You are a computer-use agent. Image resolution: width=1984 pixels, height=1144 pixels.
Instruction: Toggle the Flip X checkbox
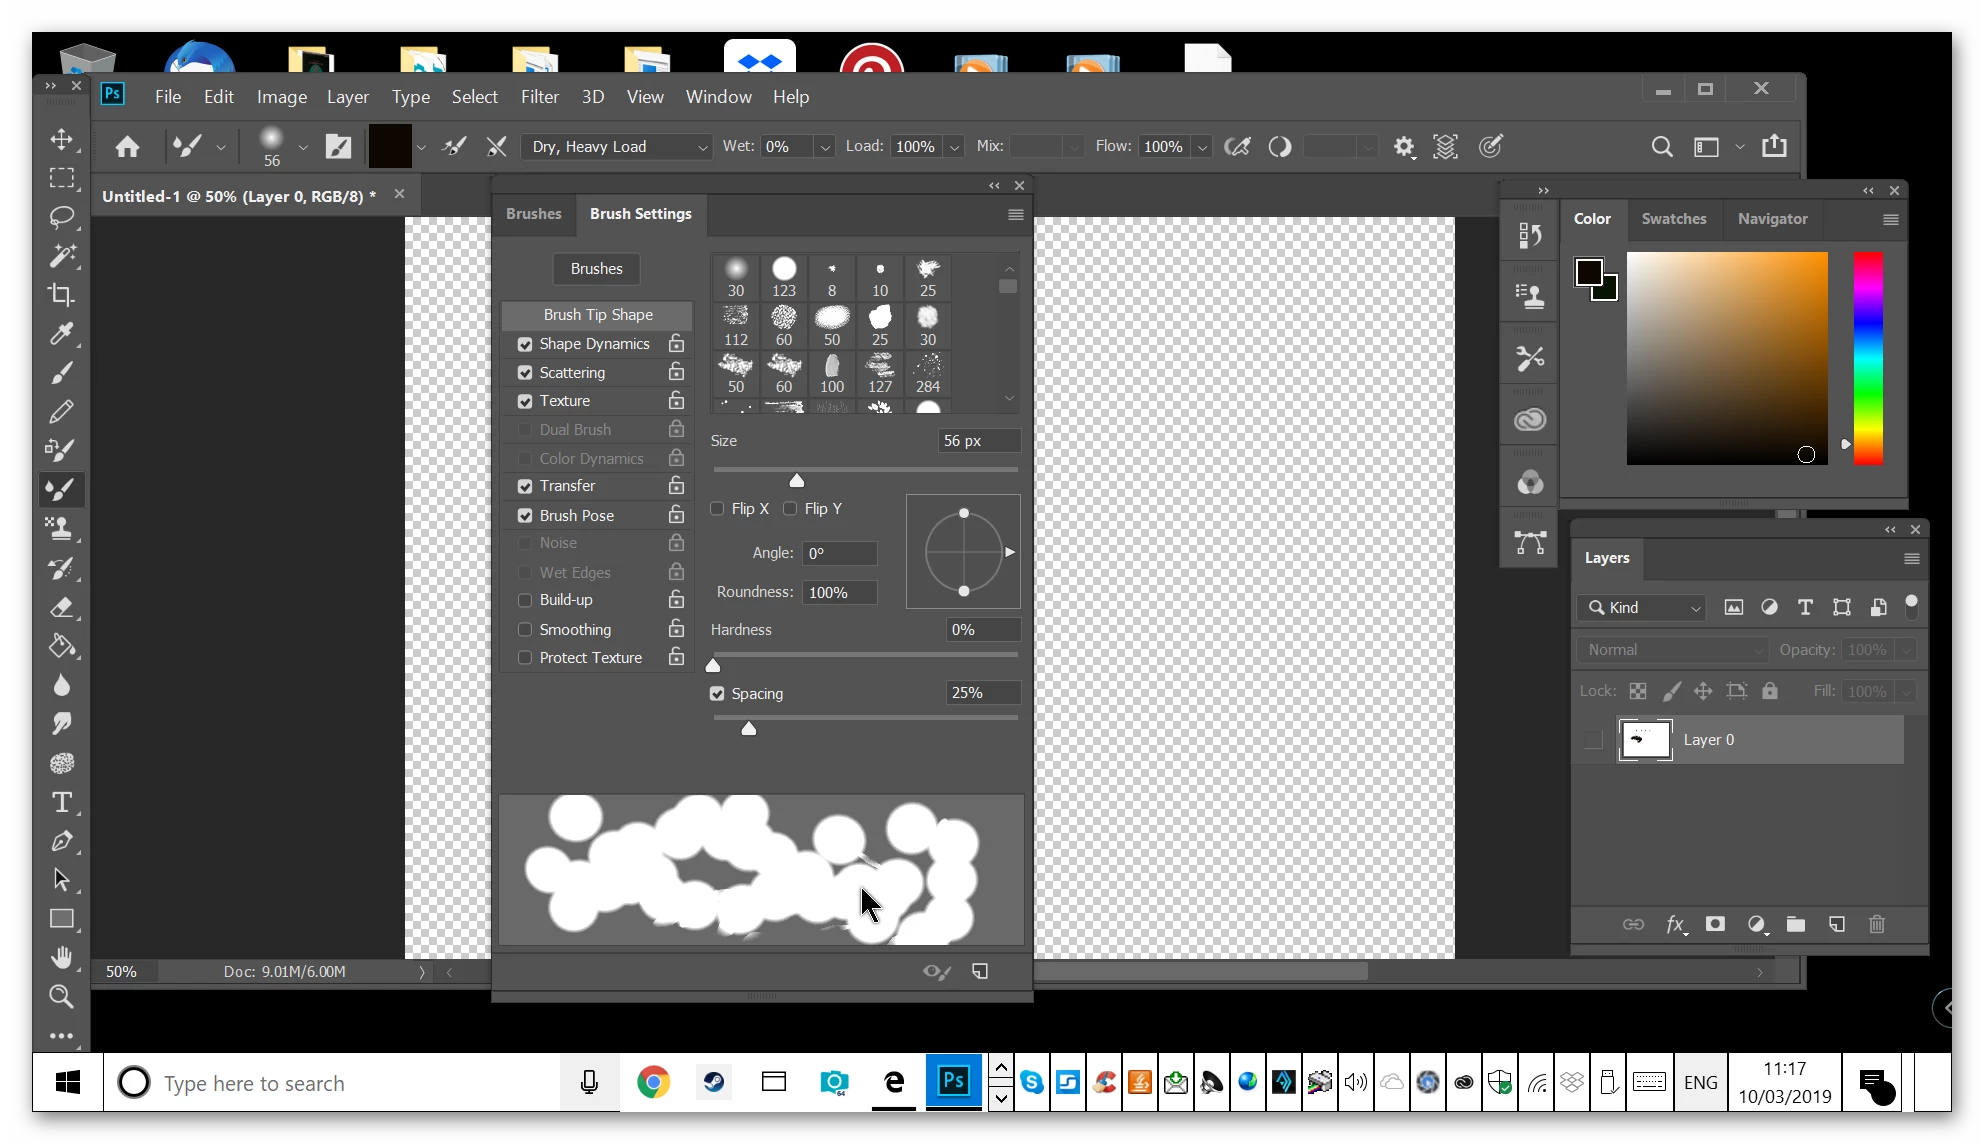pyautogui.click(x=717, y=509)
